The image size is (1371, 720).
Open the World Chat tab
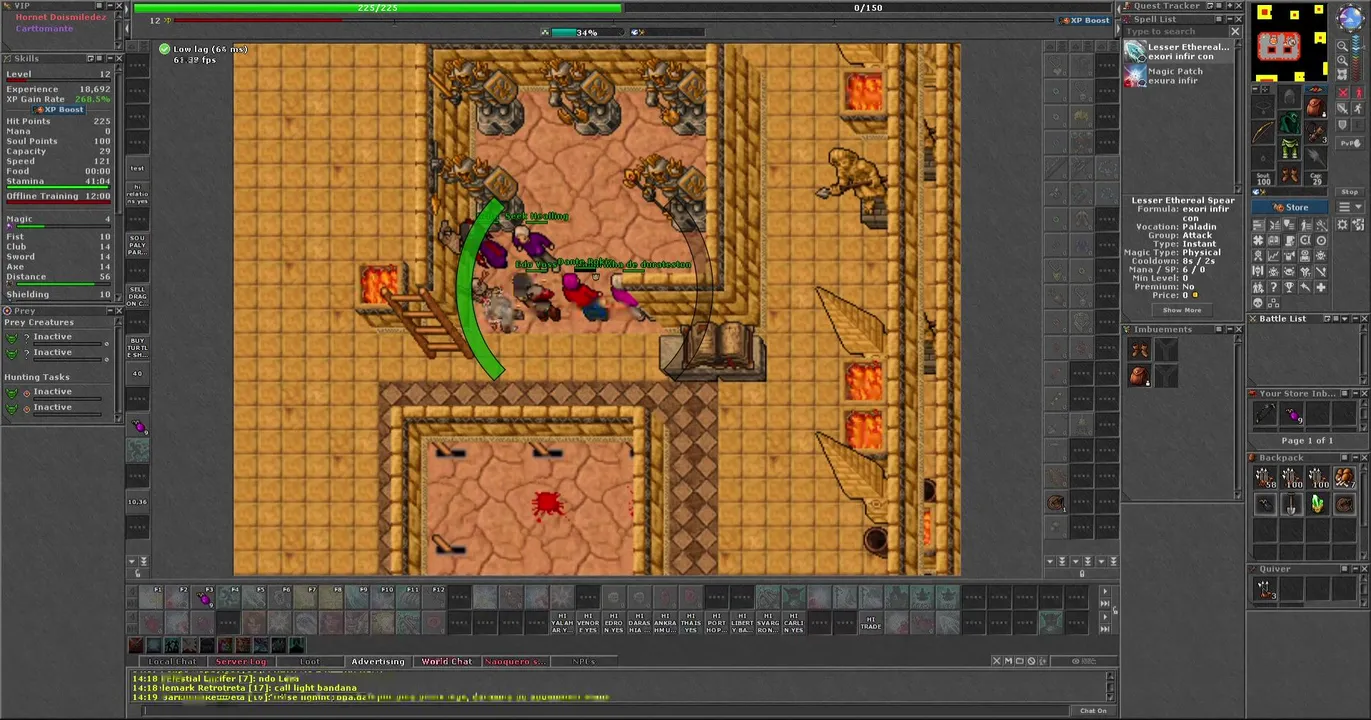point(447,661)
